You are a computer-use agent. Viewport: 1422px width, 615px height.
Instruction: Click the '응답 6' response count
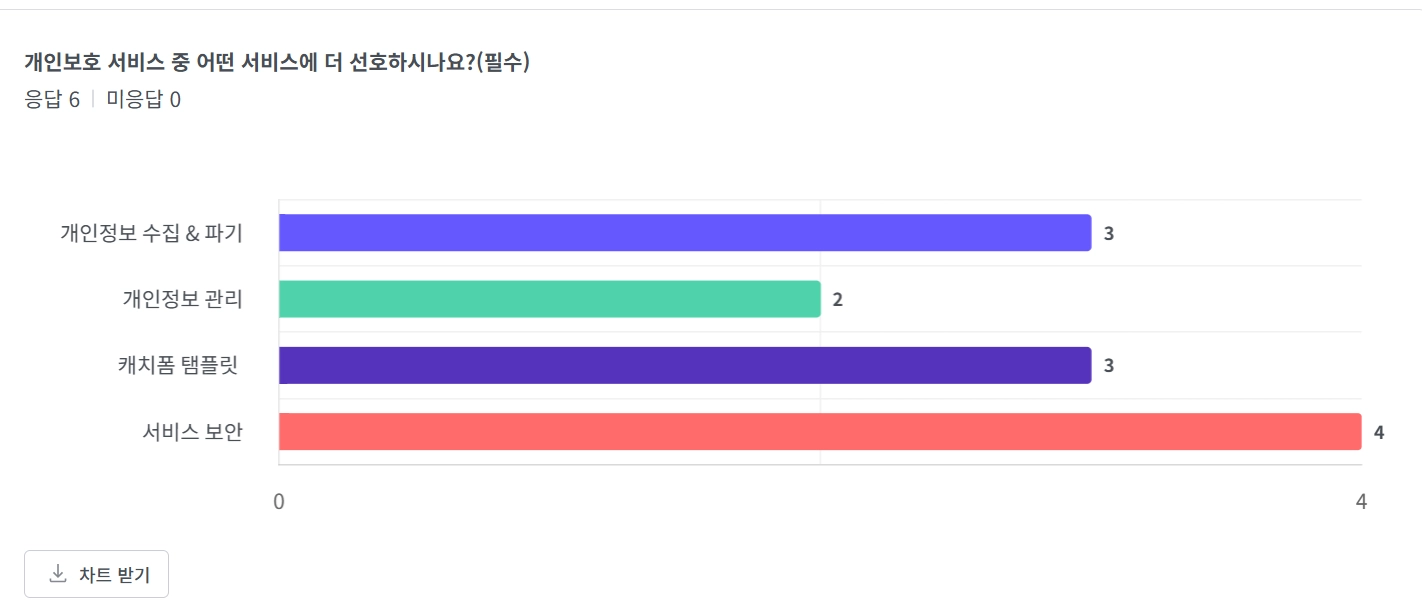[x=52, y=100]
